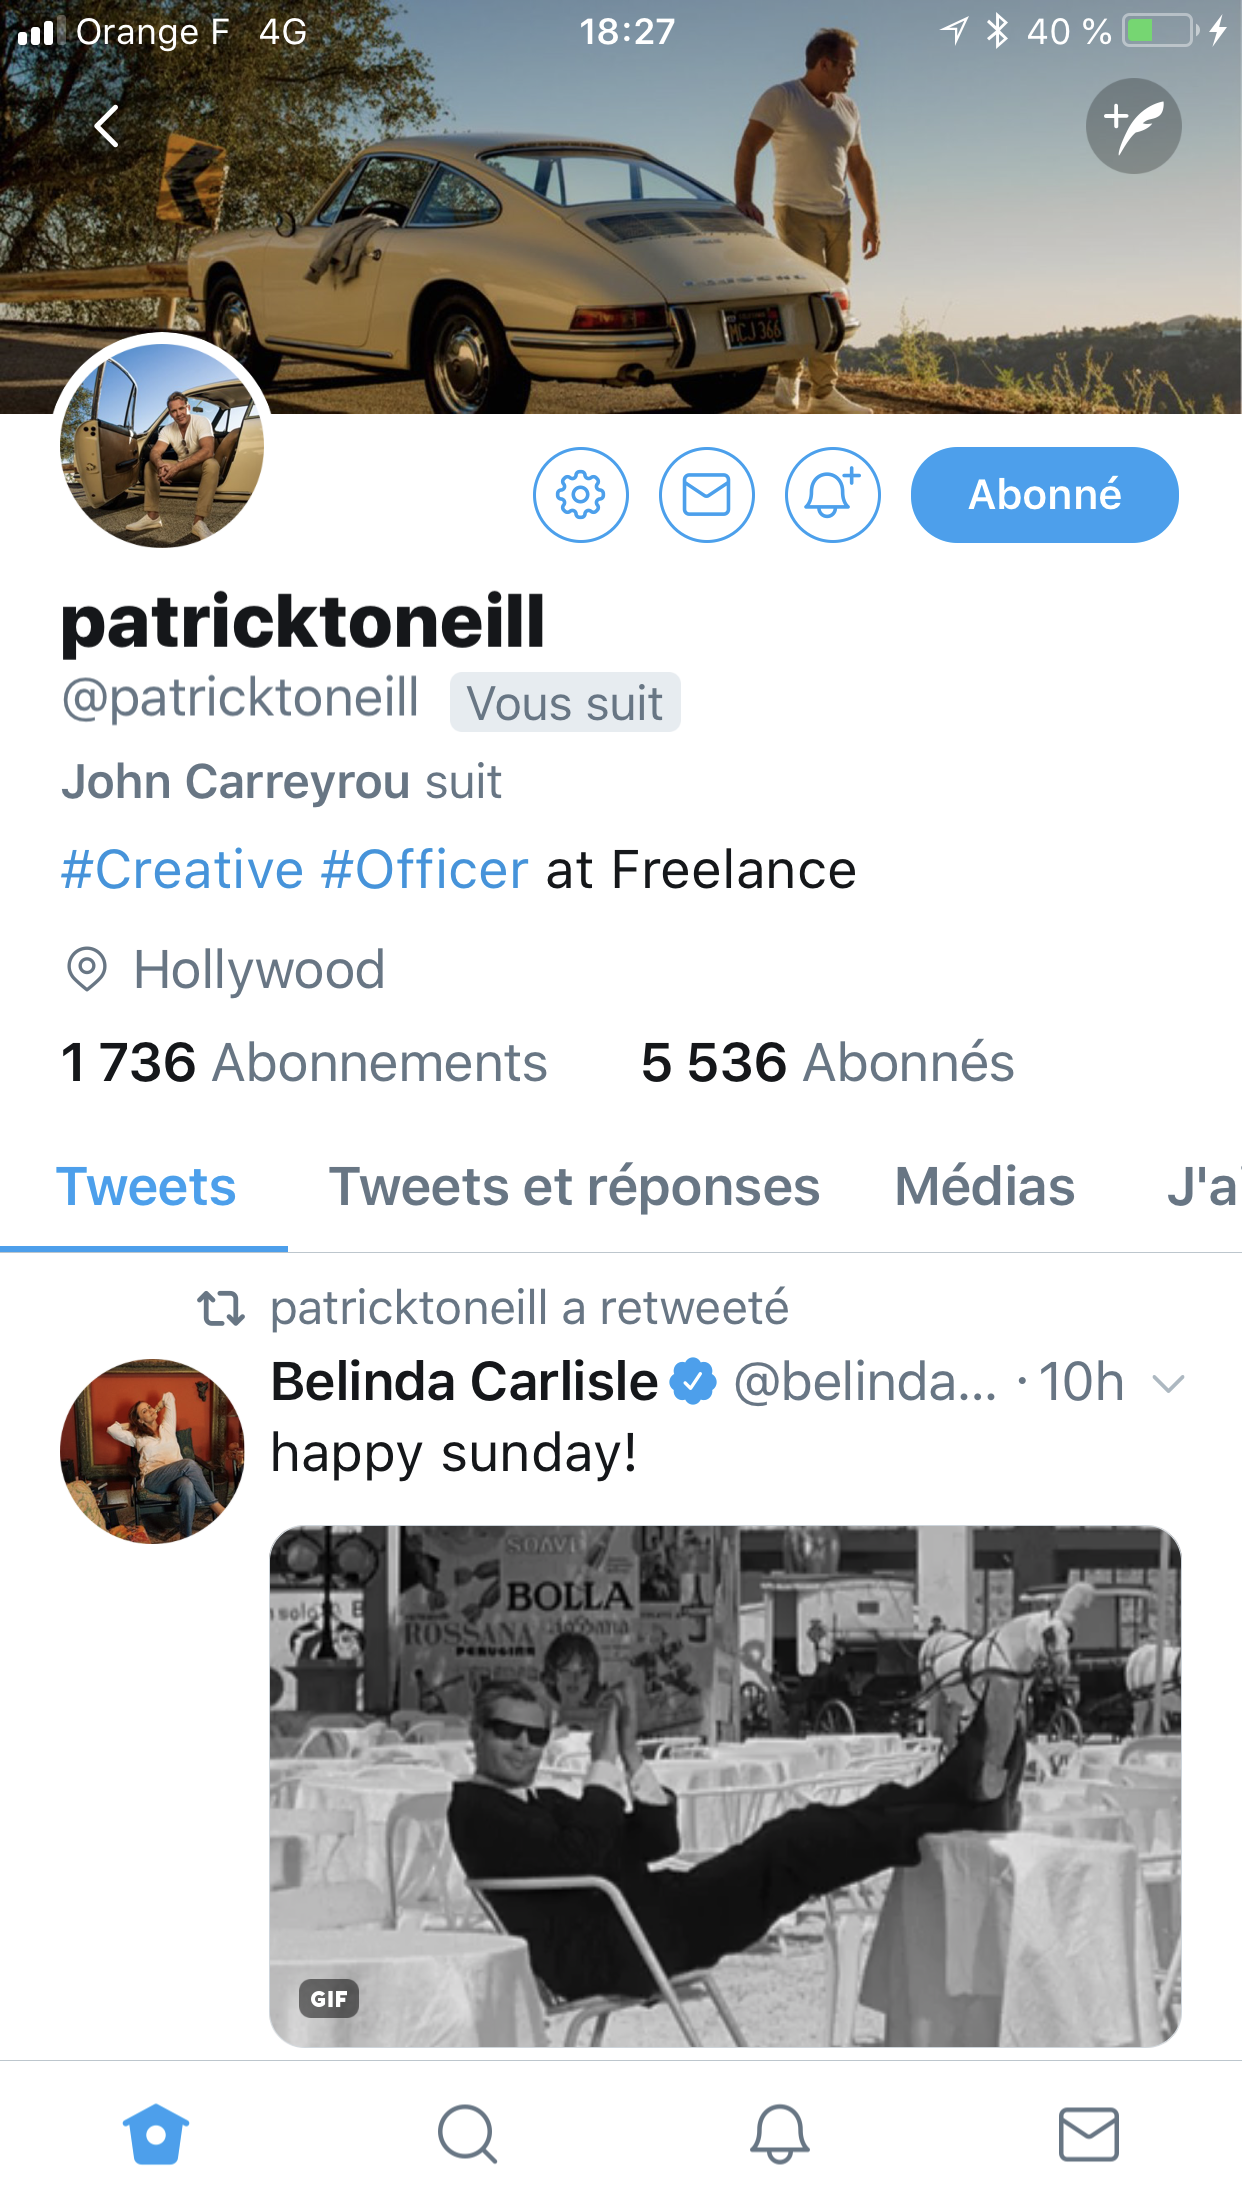Expand Belinda Carlisle tweet options chevron

[1167, 1384]
